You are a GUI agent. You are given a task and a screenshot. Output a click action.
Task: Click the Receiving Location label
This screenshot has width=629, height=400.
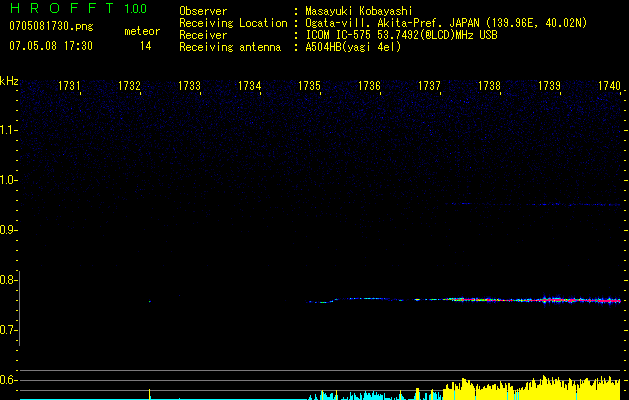[x=233, y=23]
